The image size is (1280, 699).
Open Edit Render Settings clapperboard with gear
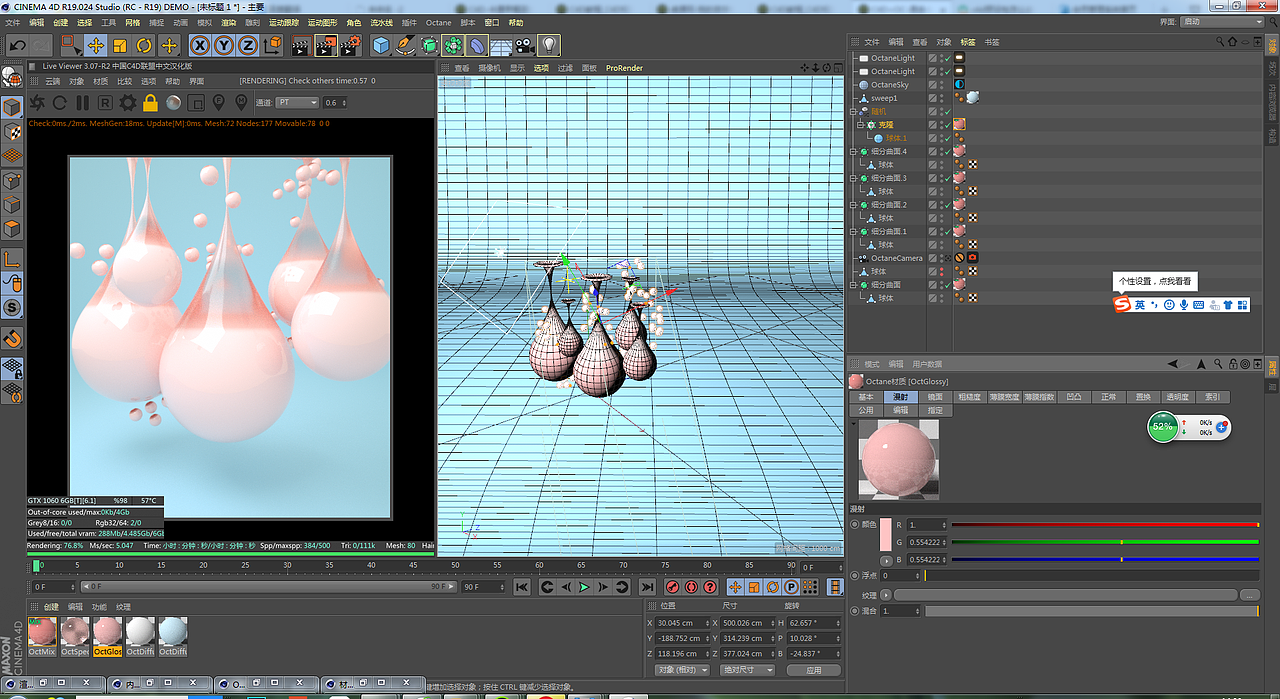pos(350,45)
